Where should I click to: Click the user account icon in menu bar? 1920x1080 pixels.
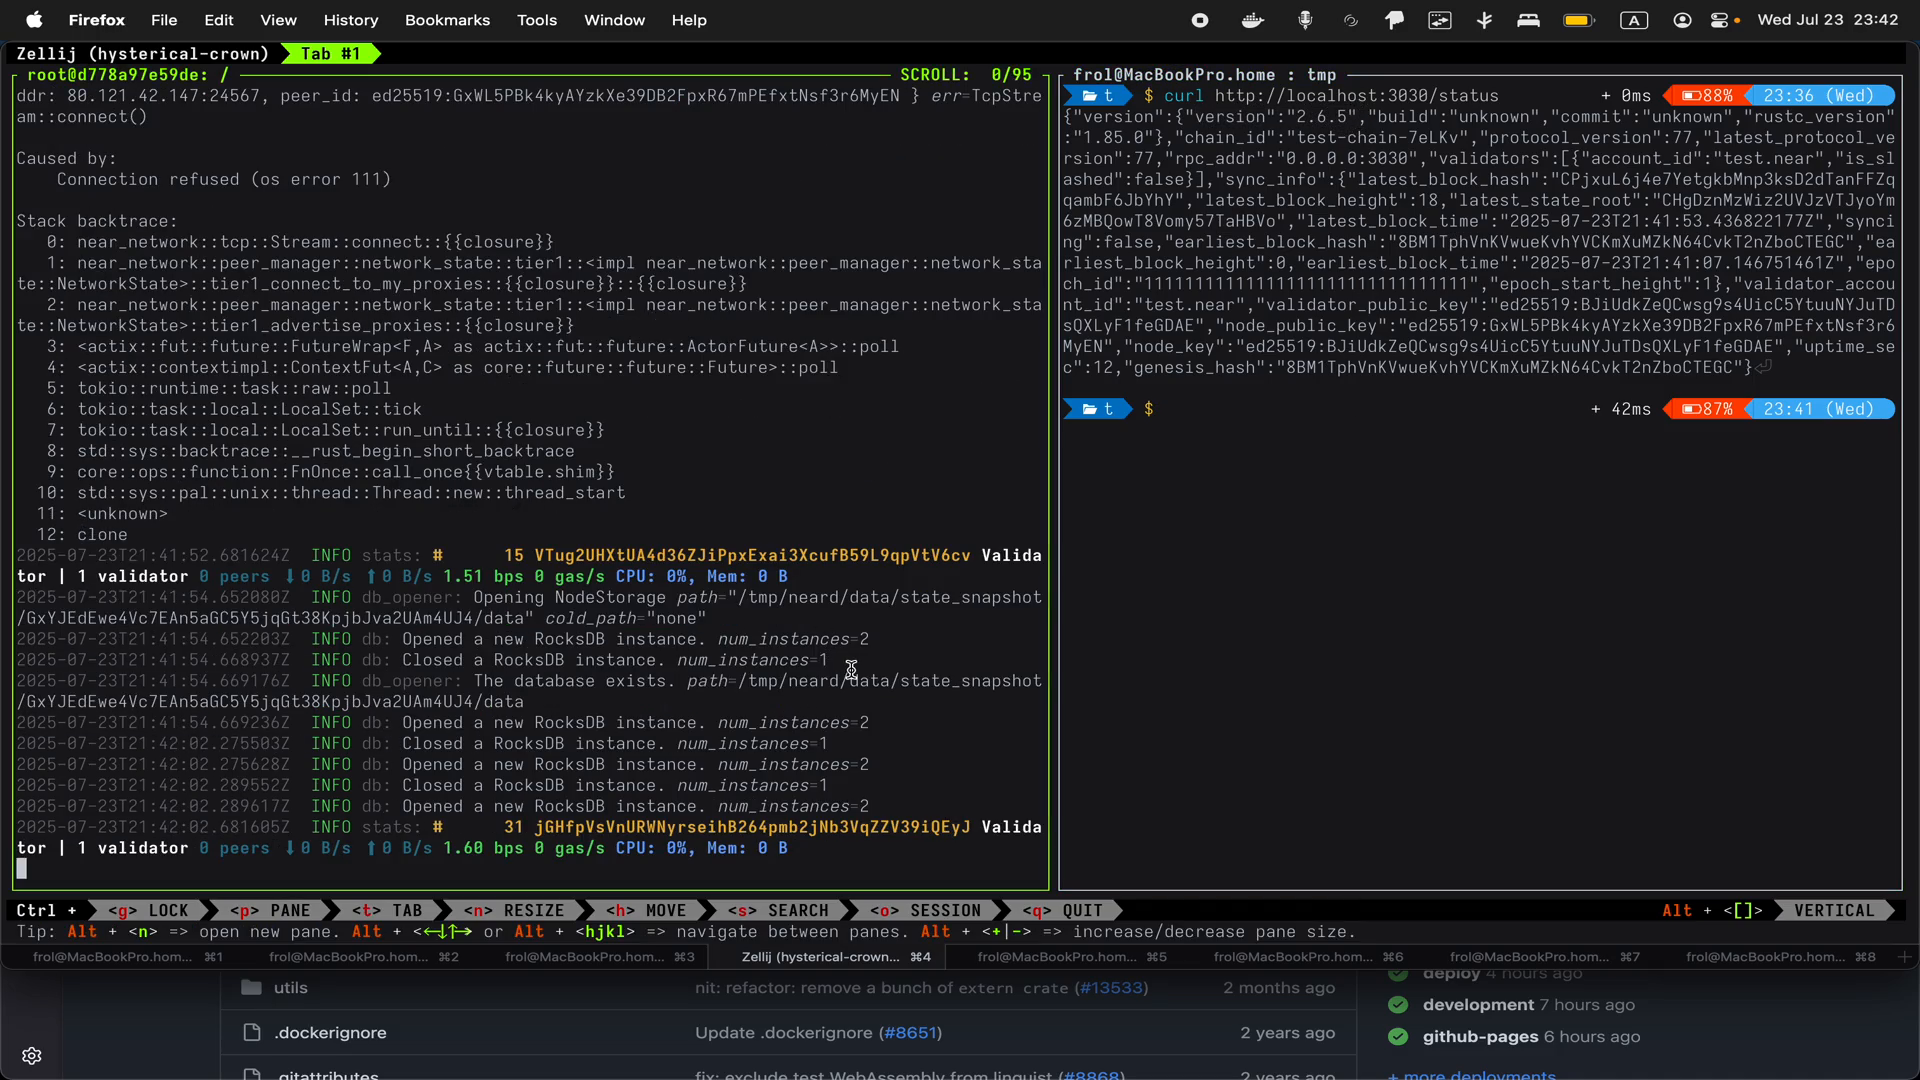(1682, 20)
